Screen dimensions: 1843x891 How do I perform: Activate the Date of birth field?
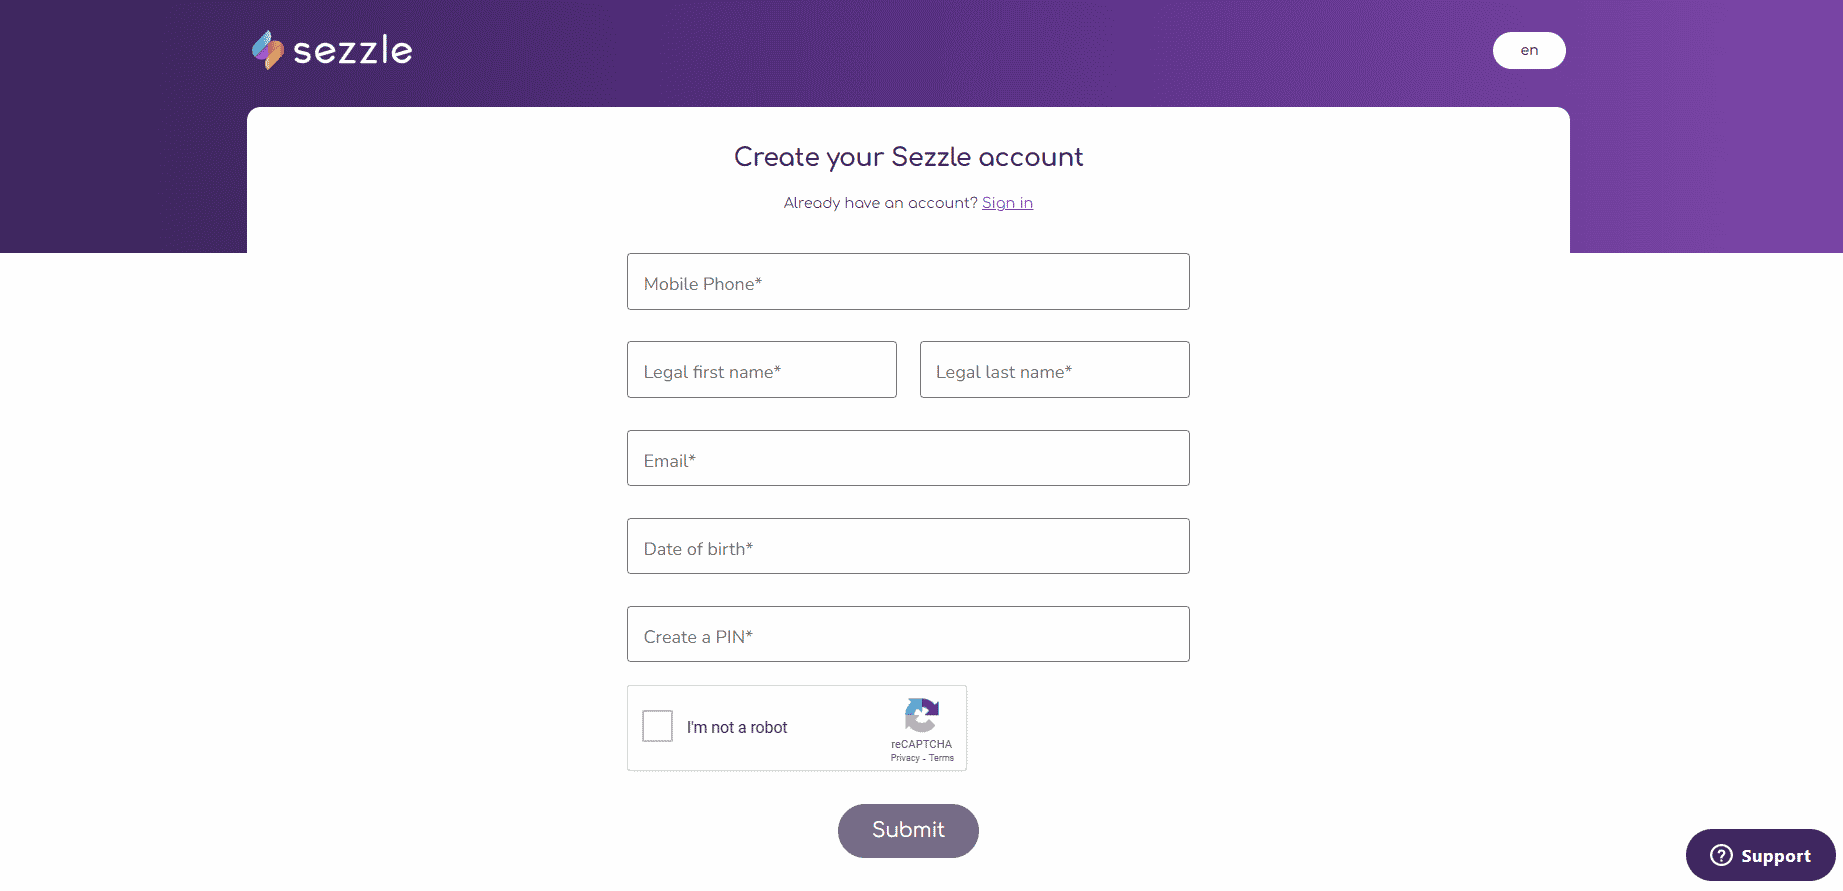(x=908, y=546)
